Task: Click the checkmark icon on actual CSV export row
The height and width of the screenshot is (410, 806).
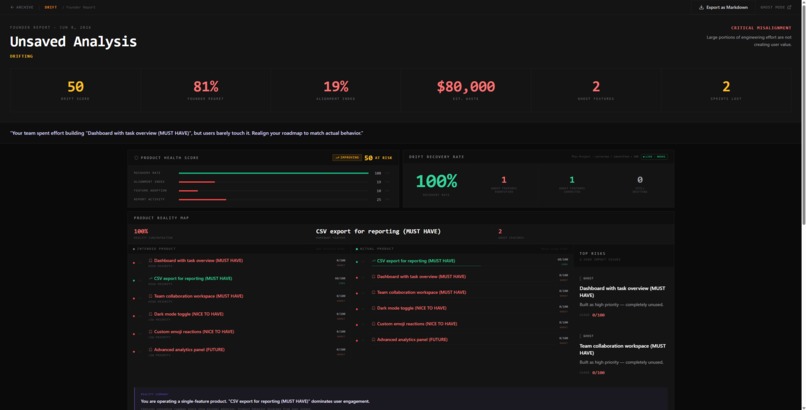Action: [x=373, y=260]
